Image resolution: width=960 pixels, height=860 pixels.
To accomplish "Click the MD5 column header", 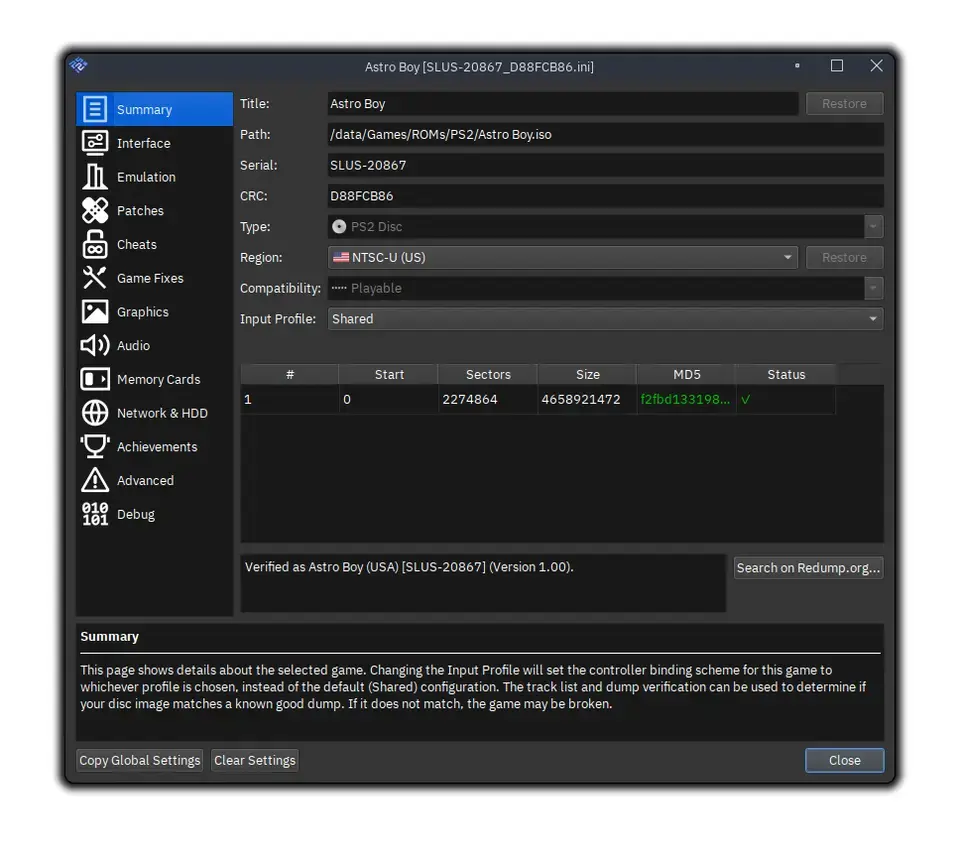I will 686,374.
